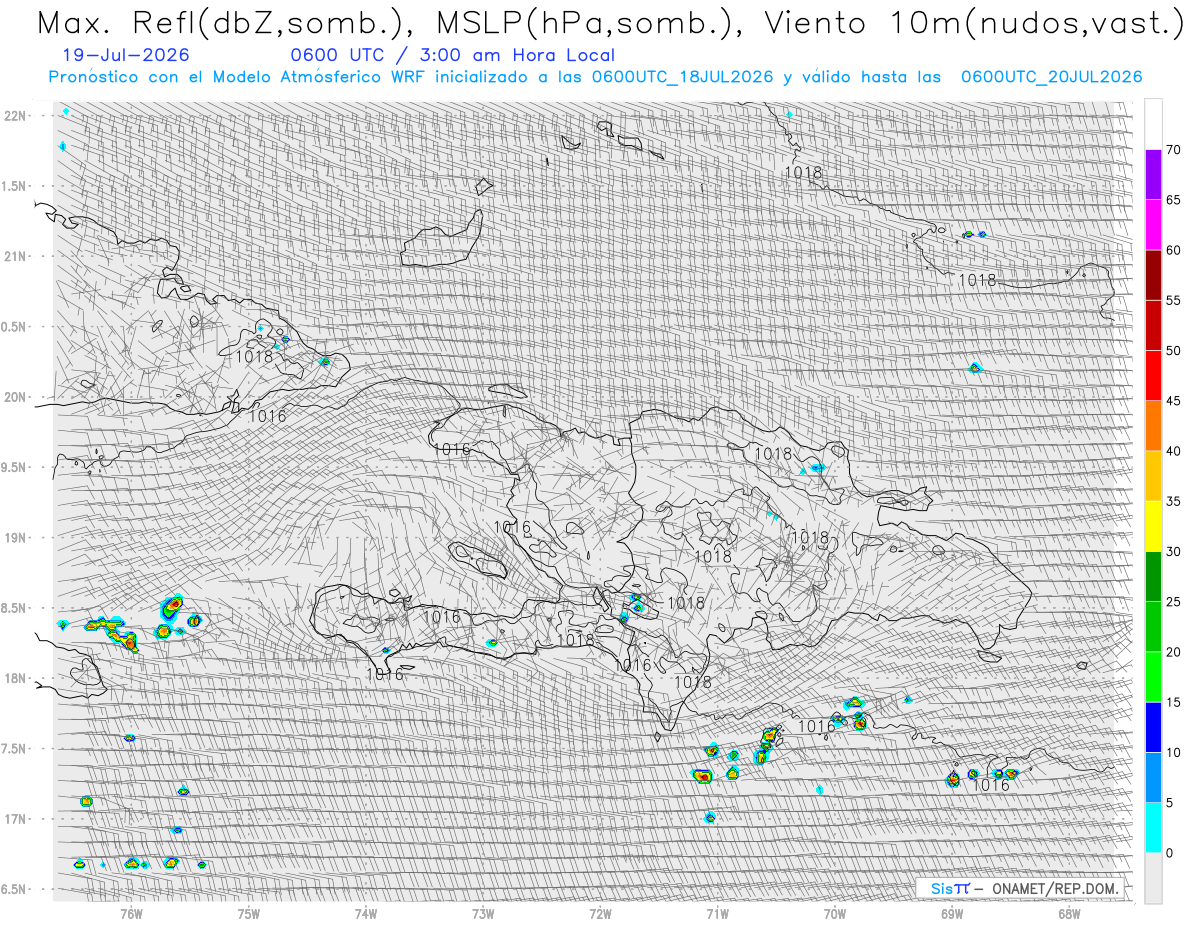
Task: Click the 20N latitude axis label
Action: tap(15, 397)
